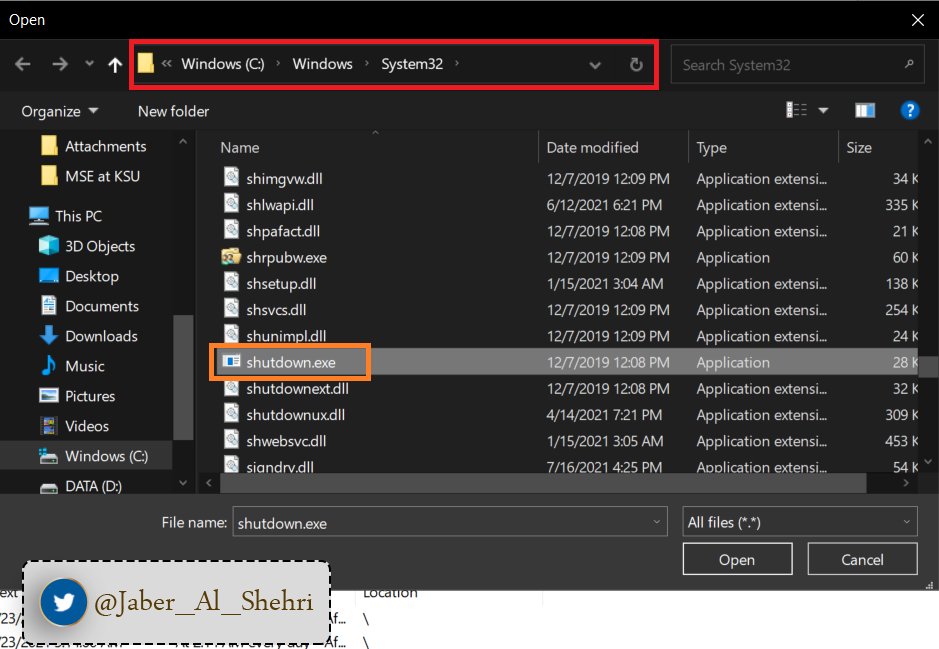Open the Organize menu
Viewport: 939px width, 649px height.
tap(59, 111)
